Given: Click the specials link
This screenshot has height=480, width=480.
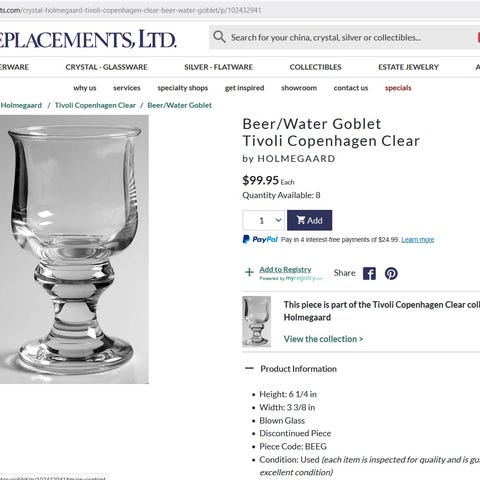Looking at the screenshot, I should (398, 88).
